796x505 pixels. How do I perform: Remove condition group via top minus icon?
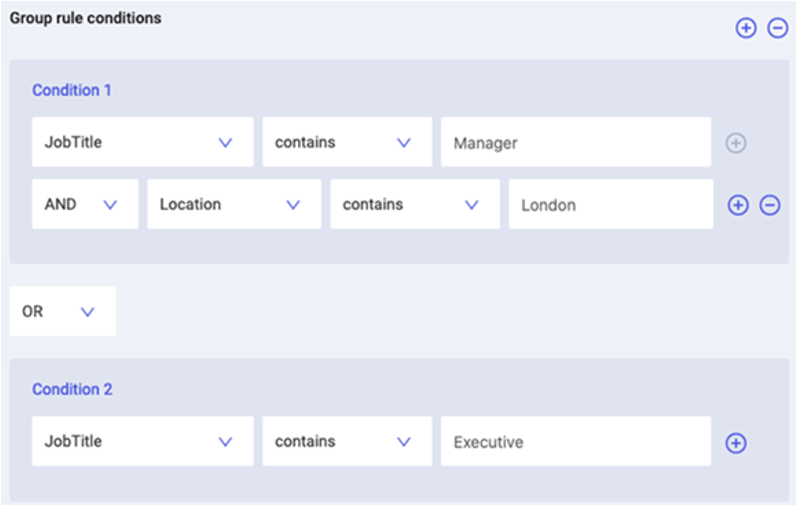pyautogui.click(x=777, y=28)
